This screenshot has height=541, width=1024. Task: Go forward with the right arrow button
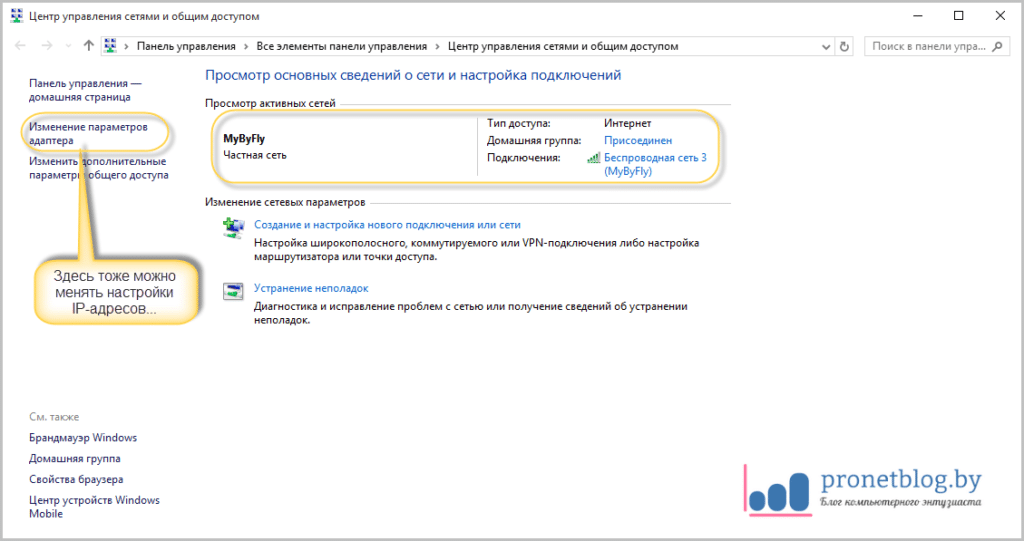point(46,46)
